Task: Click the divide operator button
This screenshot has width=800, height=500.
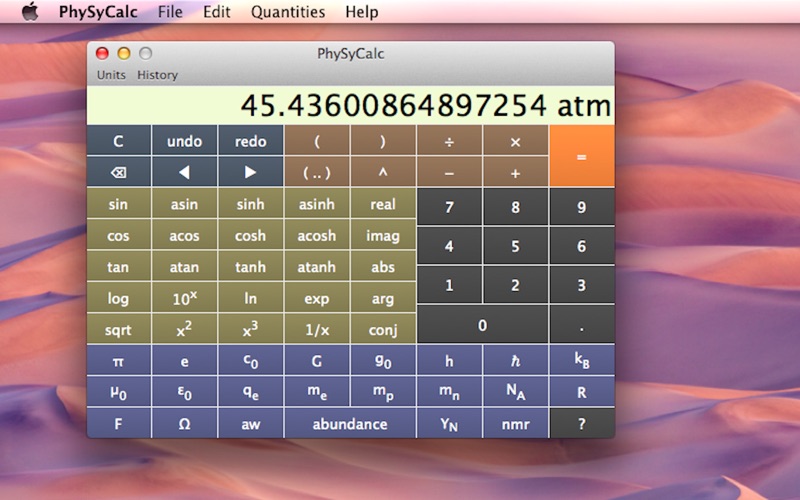Action: [449, 141]
